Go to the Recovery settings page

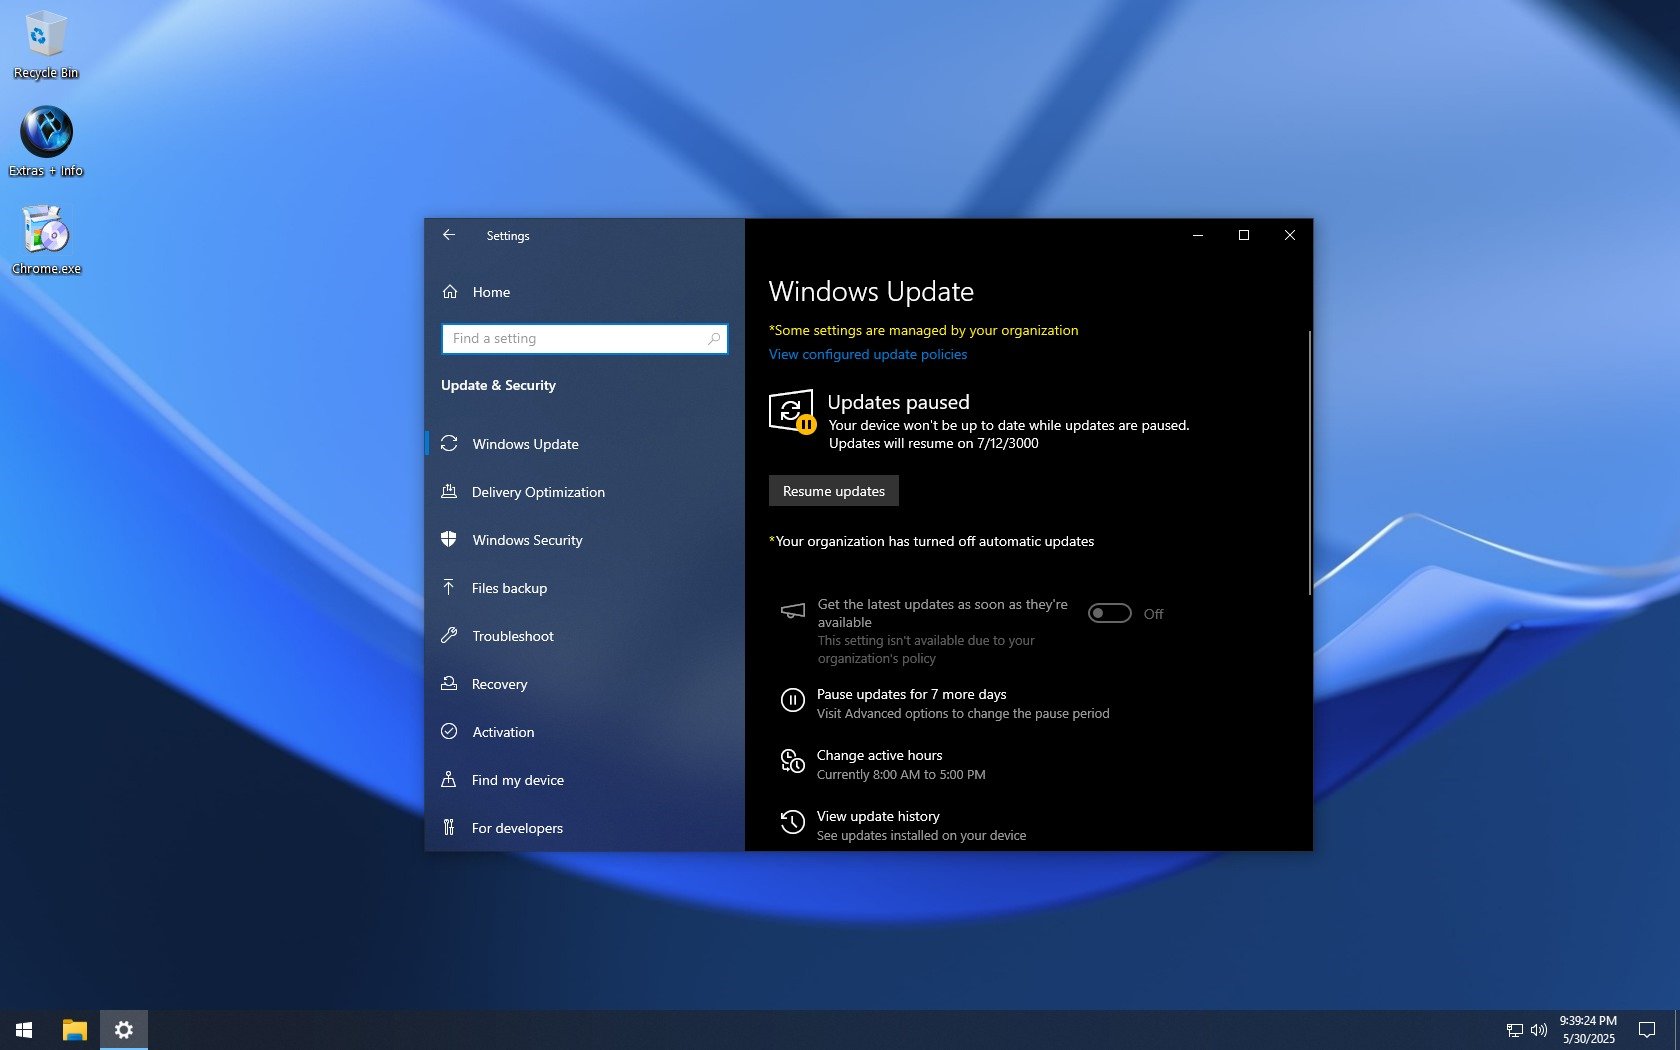[x=499, y=684]
